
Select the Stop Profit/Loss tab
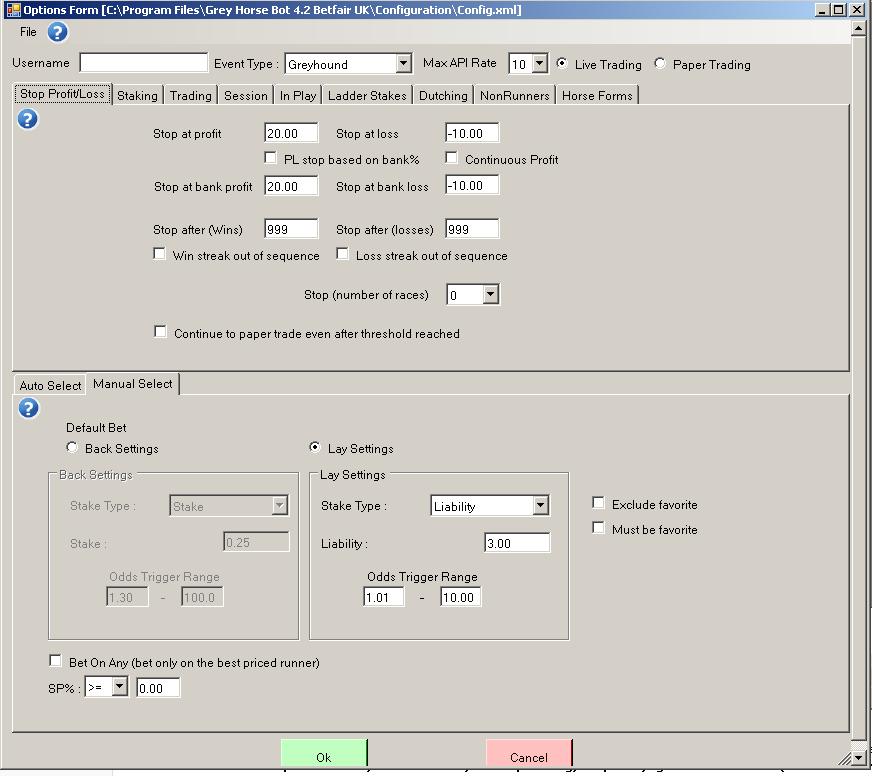click(x=62, y=93)
